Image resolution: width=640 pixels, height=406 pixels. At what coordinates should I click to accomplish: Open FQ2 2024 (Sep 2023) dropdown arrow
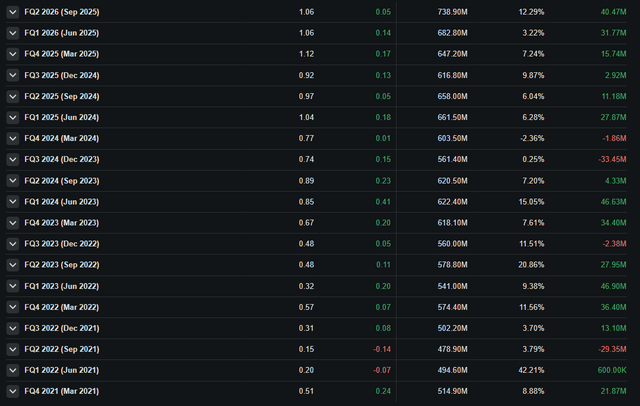(x=13, y=180)
